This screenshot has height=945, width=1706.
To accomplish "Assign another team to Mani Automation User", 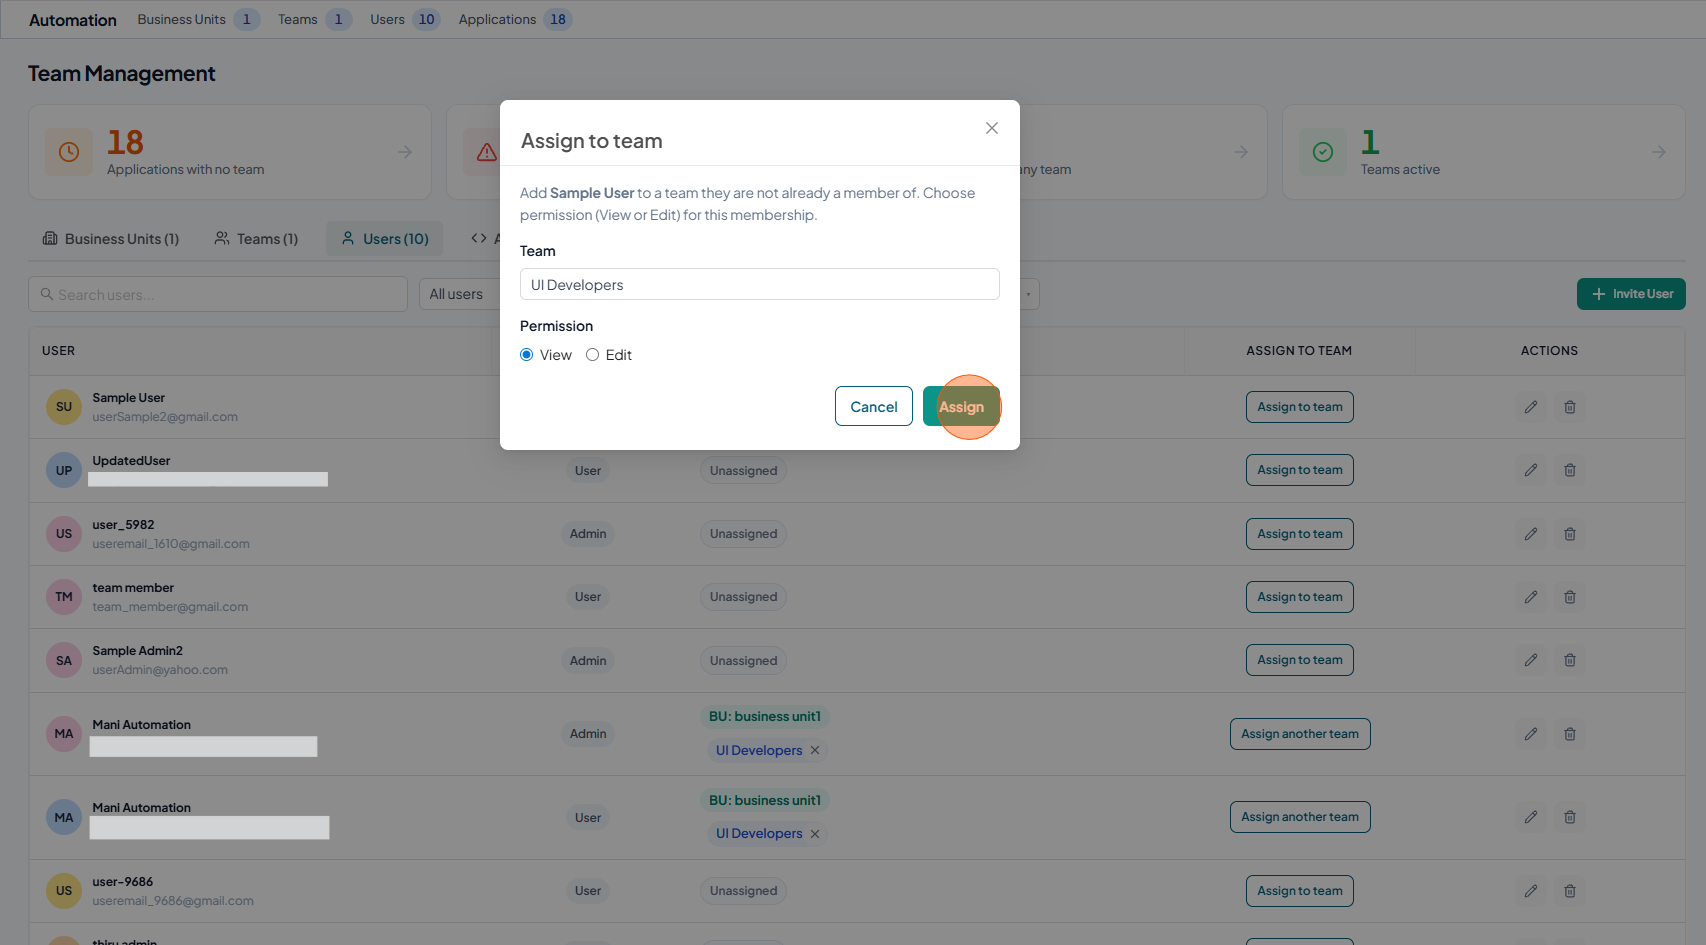I will [x=1300, y=817].
